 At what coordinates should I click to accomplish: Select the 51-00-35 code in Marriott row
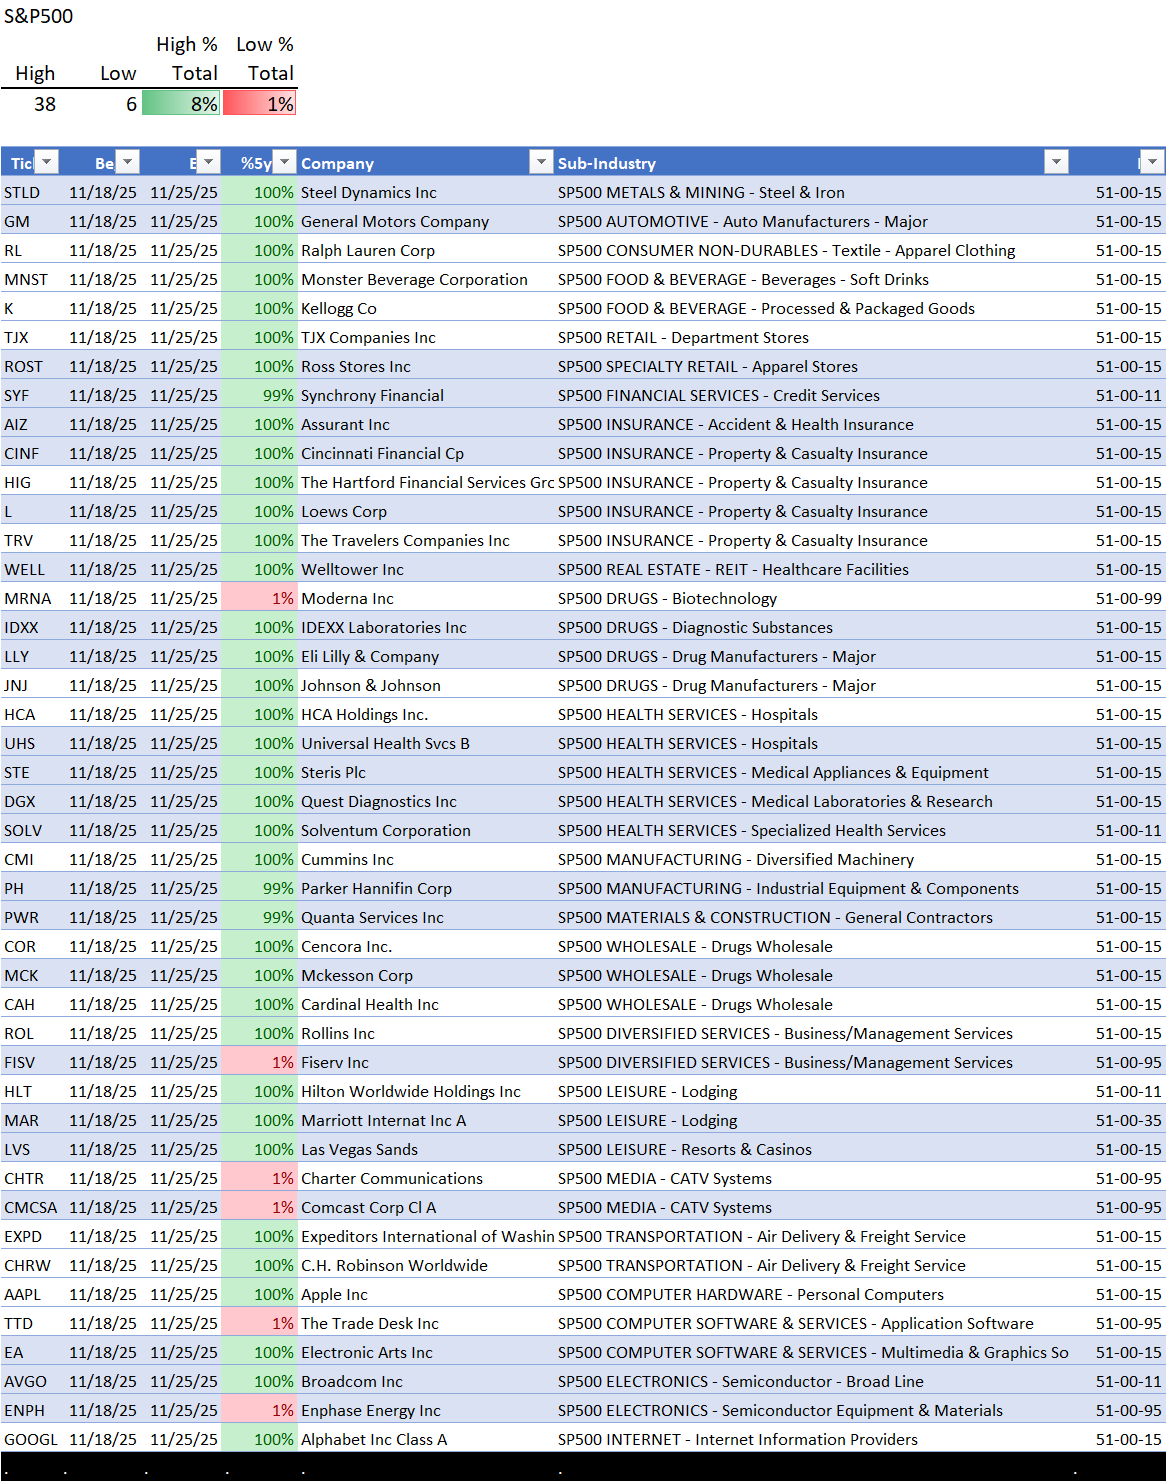1128,1121
